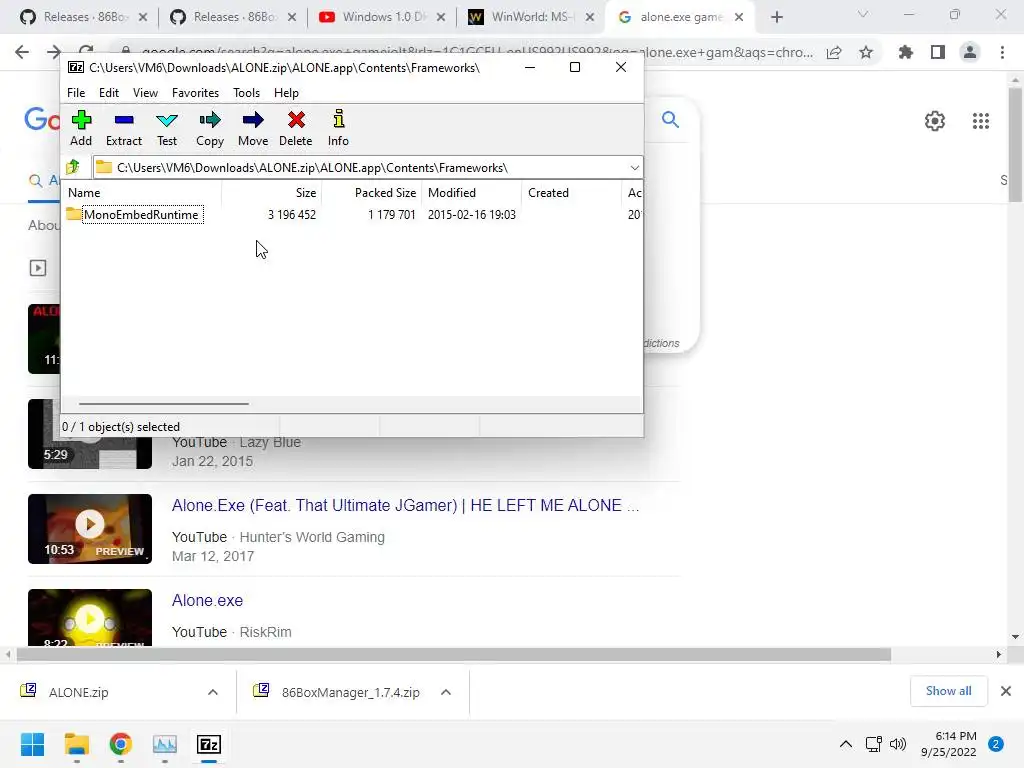The height and width of the screenshot is (768, 1024).
Task: Expand the 86BoxManager_1.7.4.zip download chevron
Action: coord(445,692)
